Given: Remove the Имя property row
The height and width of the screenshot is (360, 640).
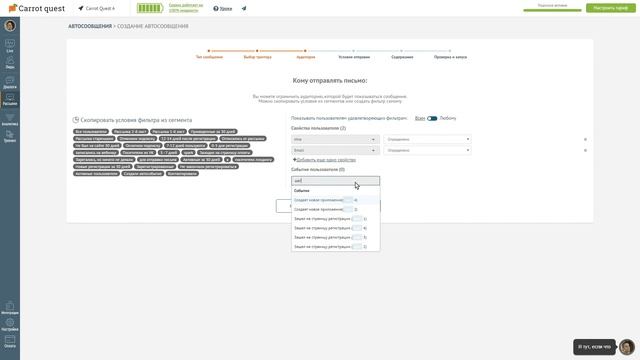Looking at the screenshot, I should point(585,140).
